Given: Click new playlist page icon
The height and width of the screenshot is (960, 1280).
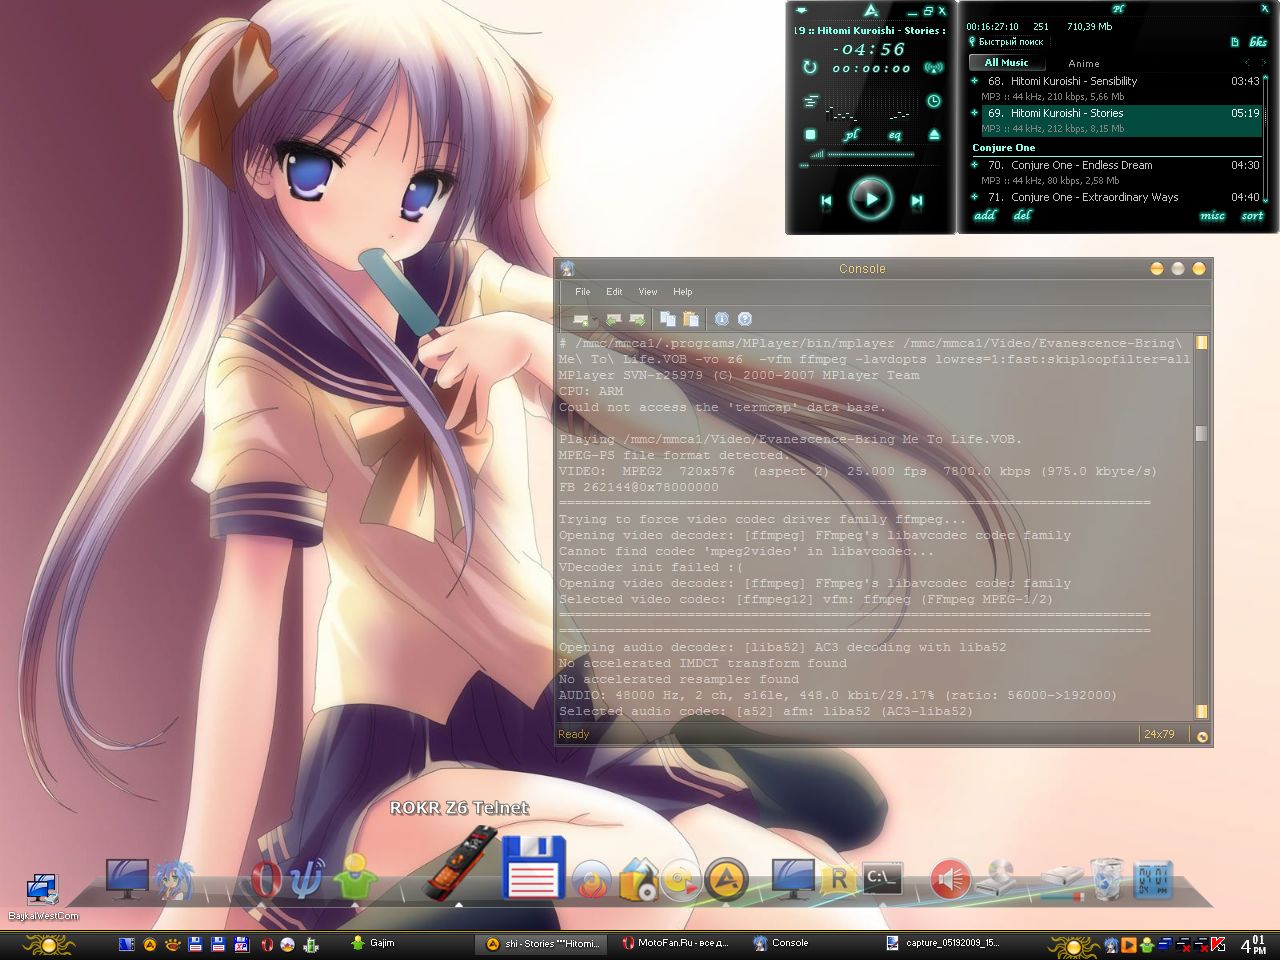Looking at the screenshot, I should tap(1235, 42).
